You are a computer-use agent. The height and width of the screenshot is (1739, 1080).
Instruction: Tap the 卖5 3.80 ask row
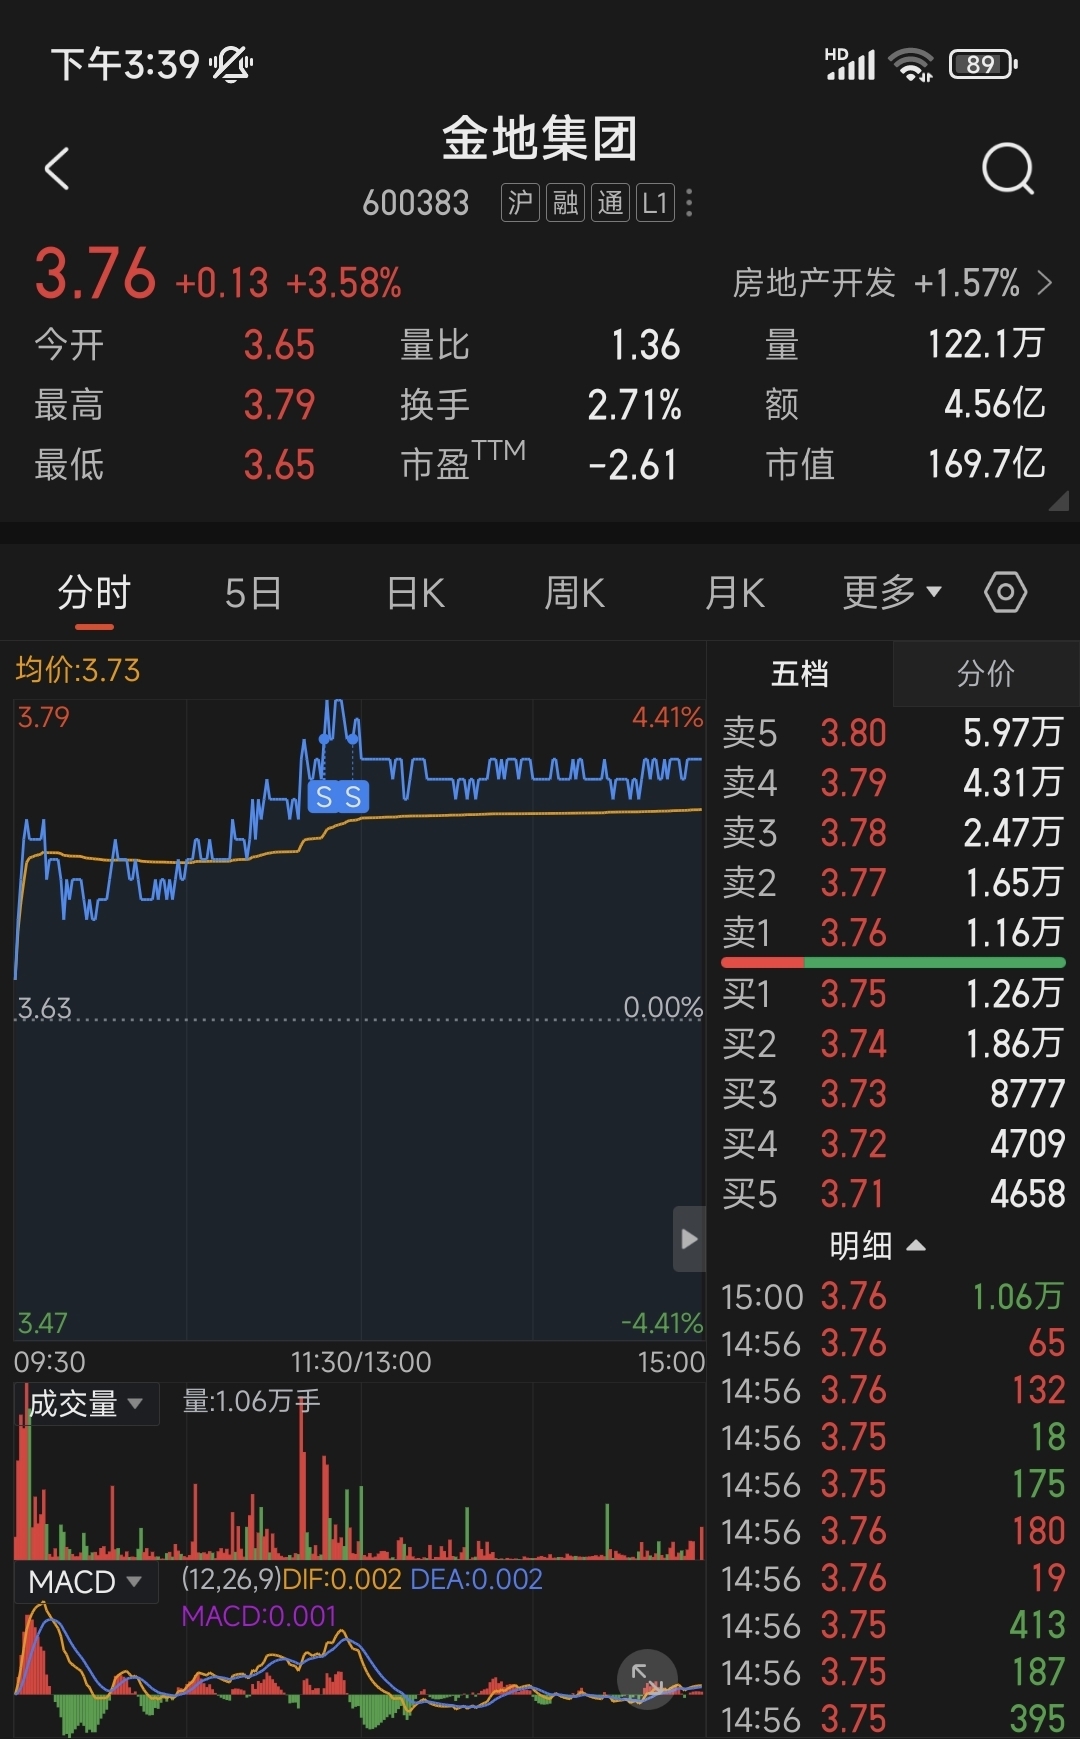[893, 732]
